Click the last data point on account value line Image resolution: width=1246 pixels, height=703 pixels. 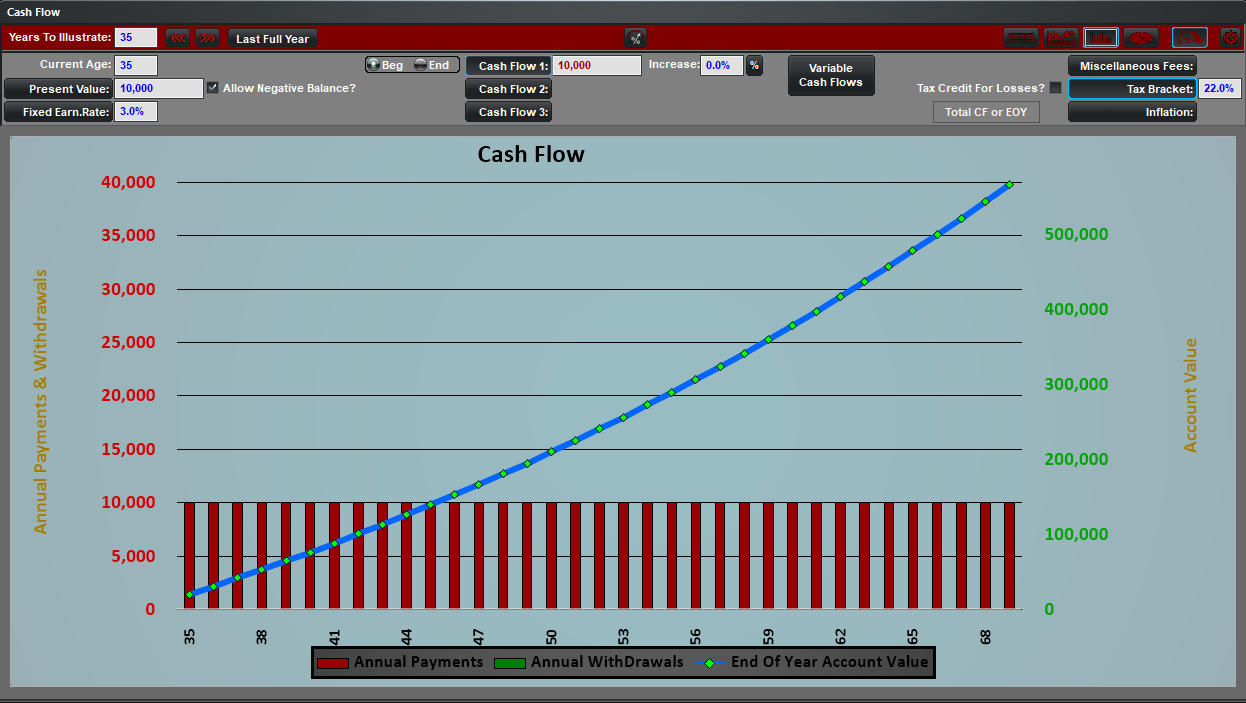[x=1009, y=184]
